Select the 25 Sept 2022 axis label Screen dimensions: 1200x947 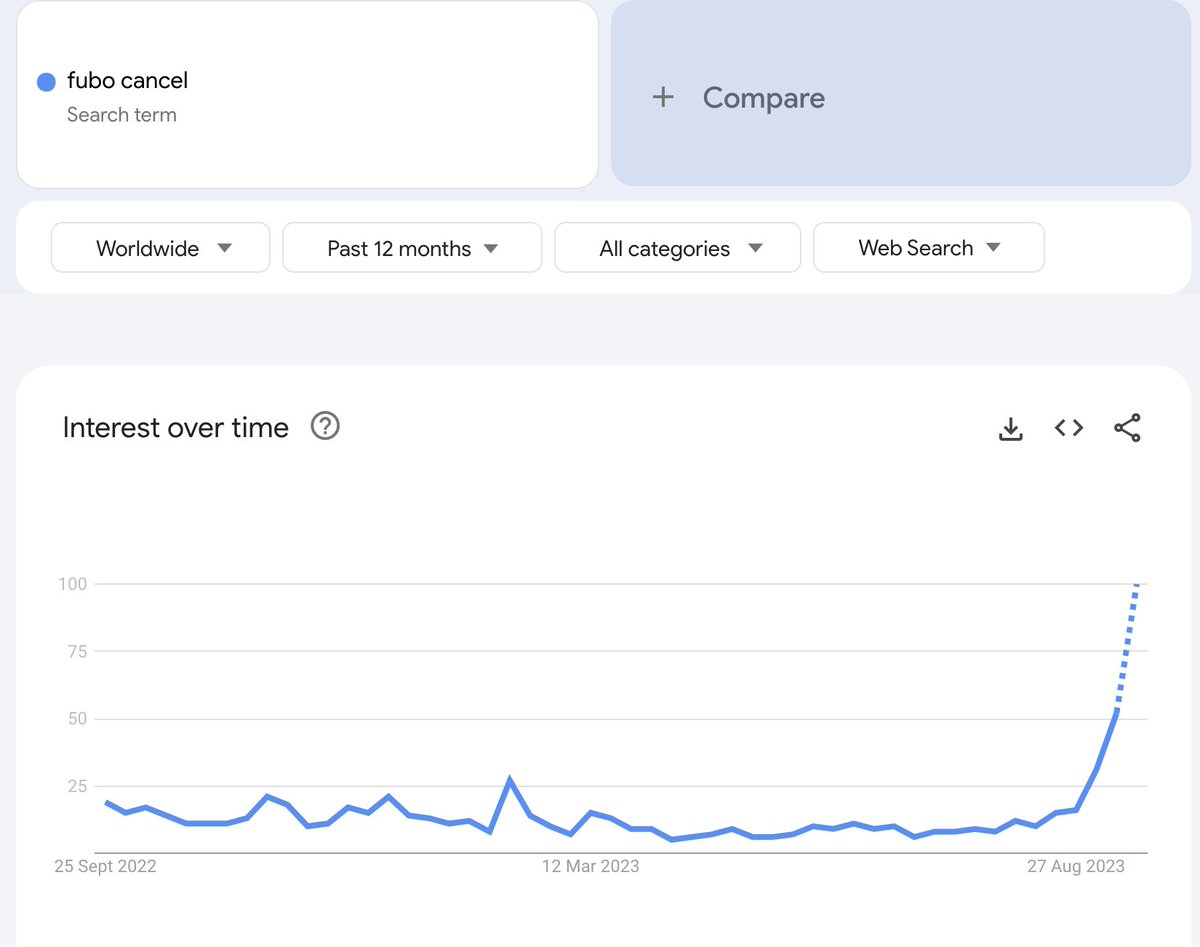click(x=105, y=866)
